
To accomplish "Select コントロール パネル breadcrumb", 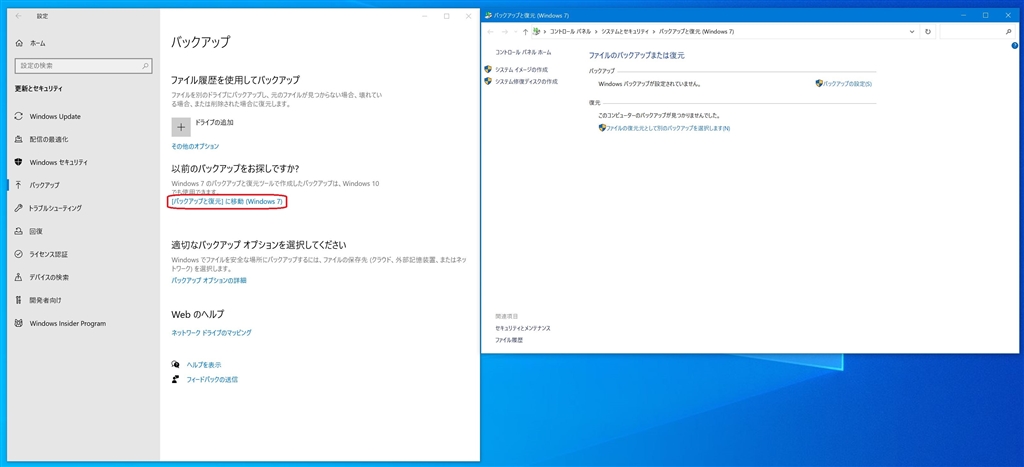I will point(570,31).
